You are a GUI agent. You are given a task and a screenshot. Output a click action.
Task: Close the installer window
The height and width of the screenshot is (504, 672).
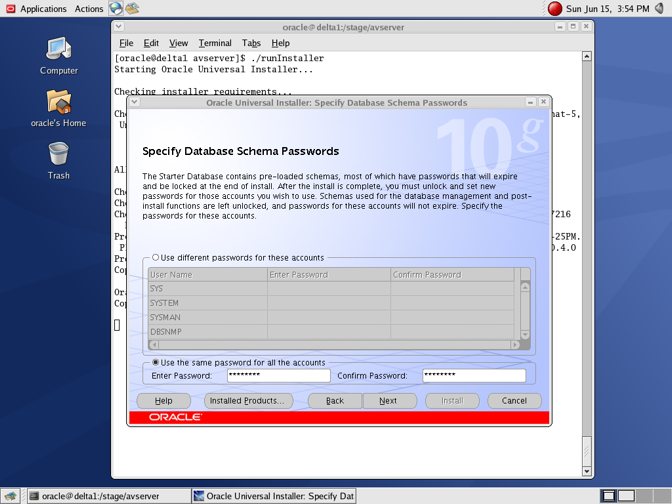pos(543,102)
